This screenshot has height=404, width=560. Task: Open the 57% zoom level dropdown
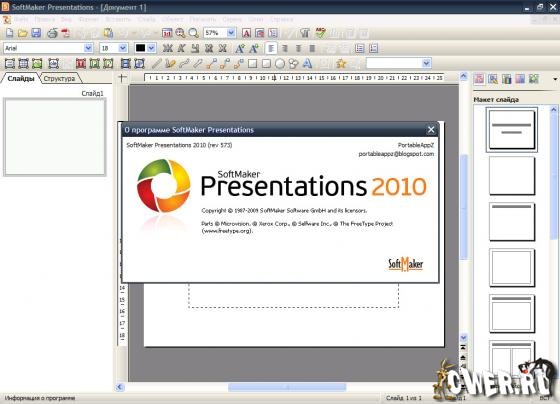(231, 33)
